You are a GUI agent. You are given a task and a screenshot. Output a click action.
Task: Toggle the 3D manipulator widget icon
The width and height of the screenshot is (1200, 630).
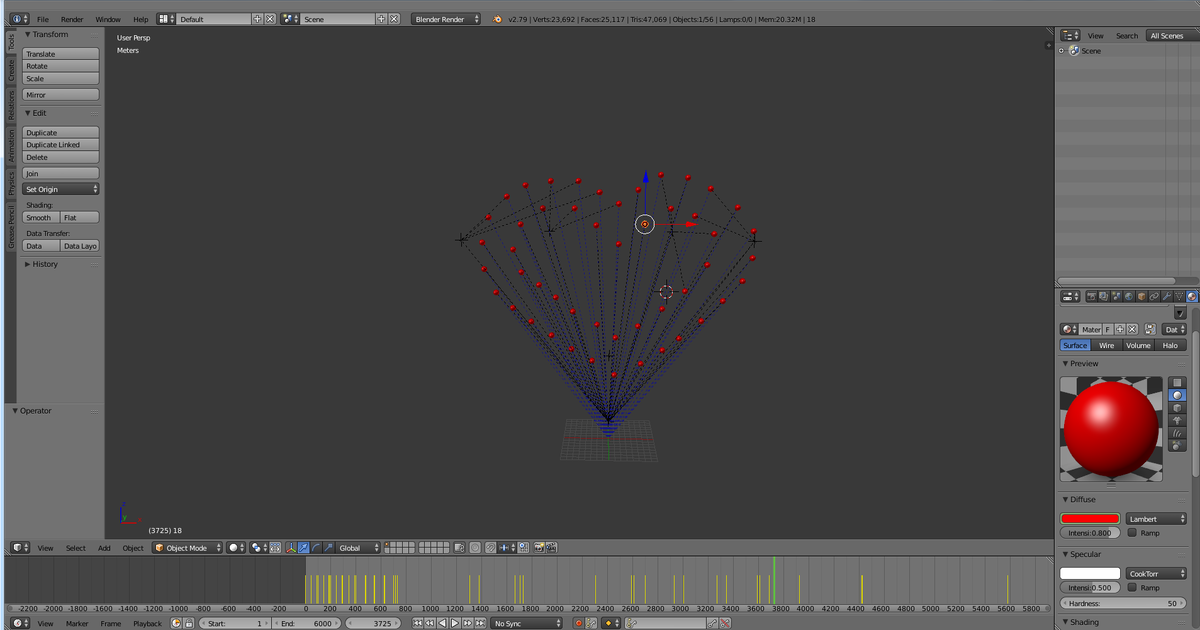click(x=291, y=548)
